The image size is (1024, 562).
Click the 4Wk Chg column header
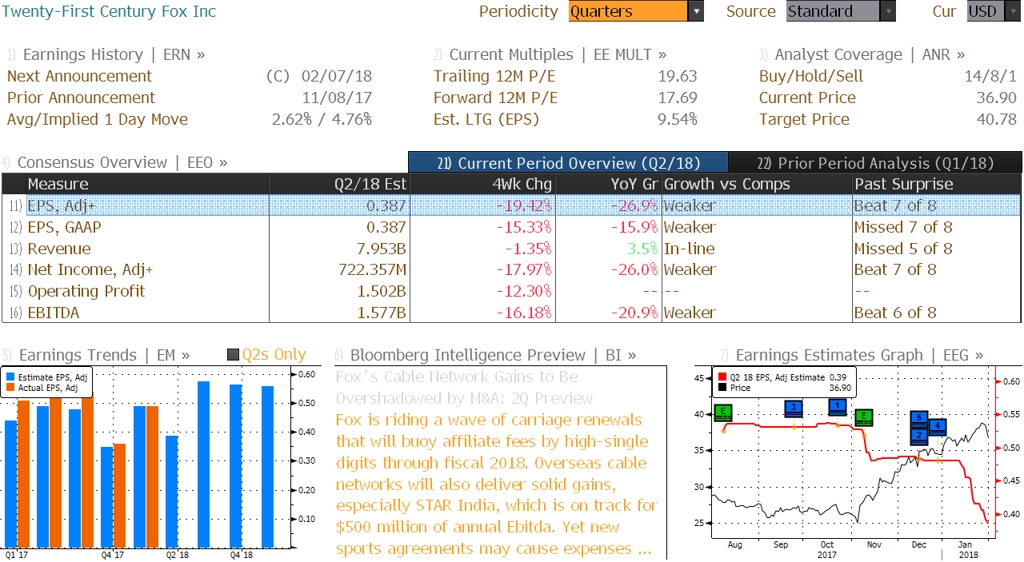click(482, 184)
